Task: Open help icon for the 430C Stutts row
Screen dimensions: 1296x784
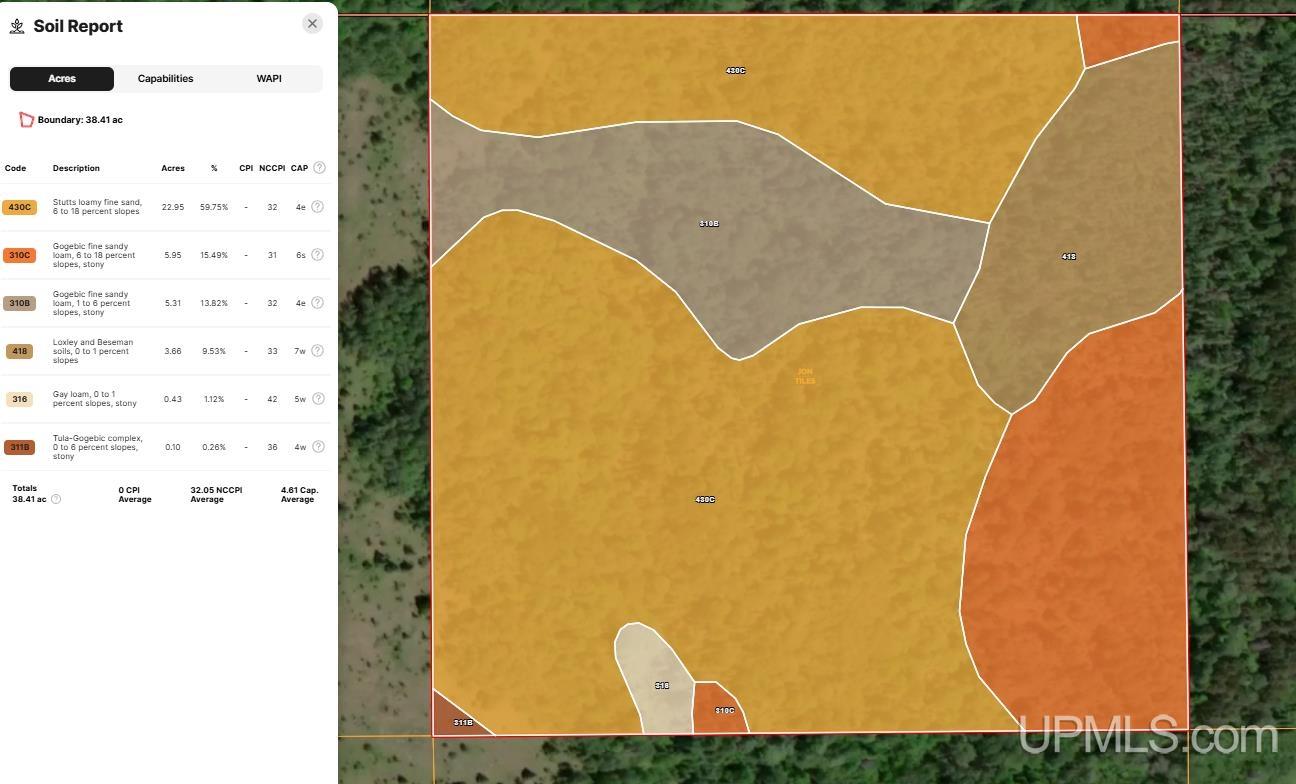Action: coord(317,207)
